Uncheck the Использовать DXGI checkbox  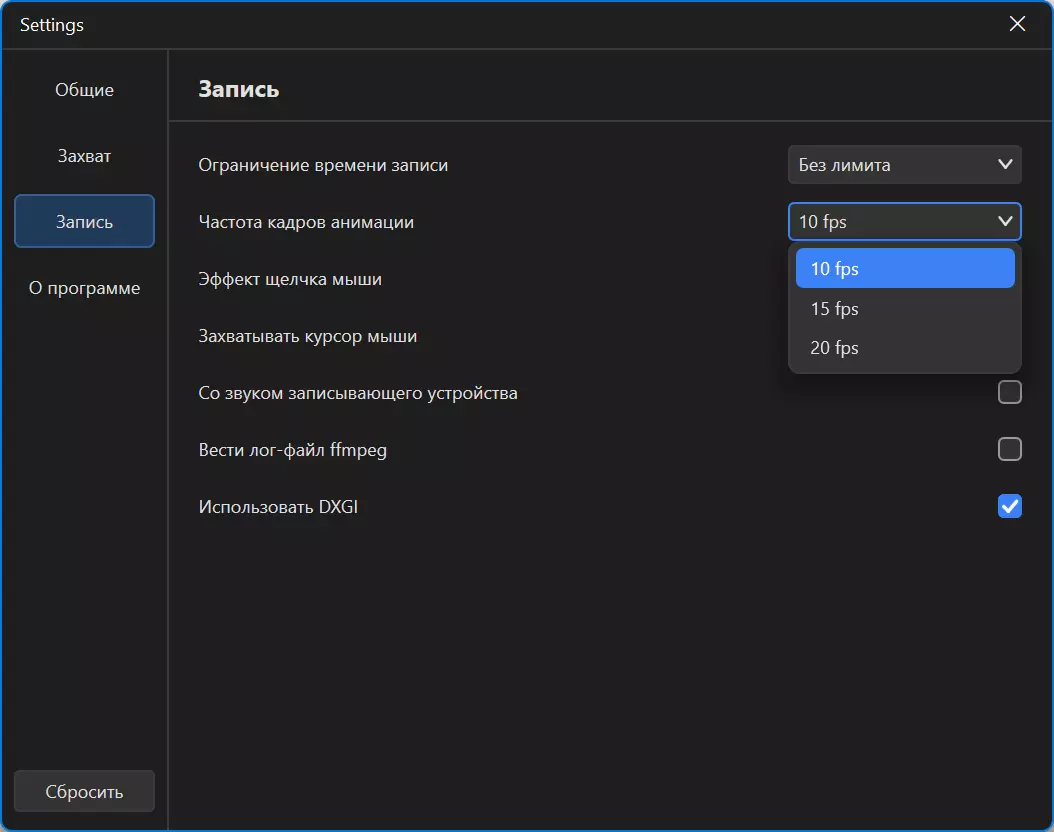pos(1010,506)
